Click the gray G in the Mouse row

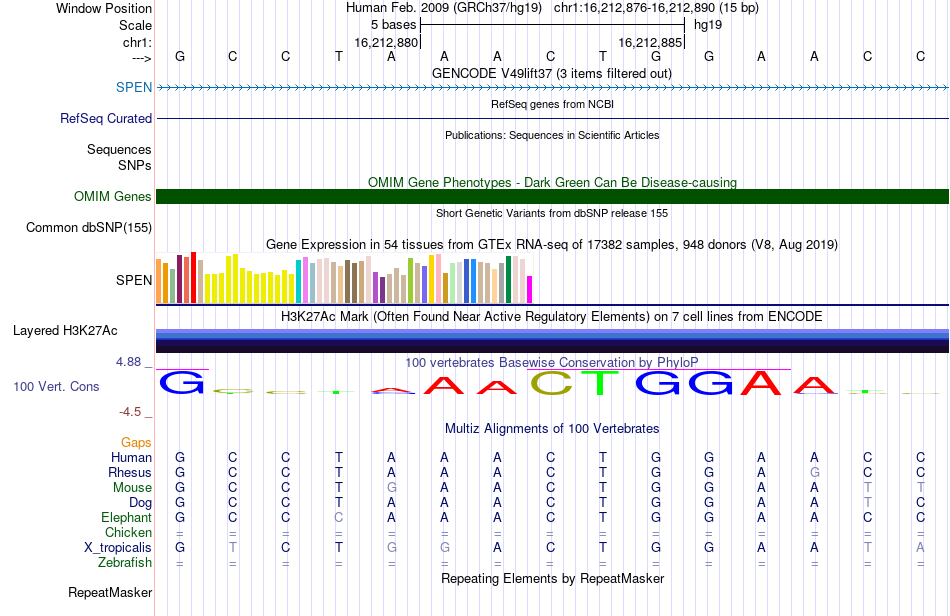tap(391, 488)
